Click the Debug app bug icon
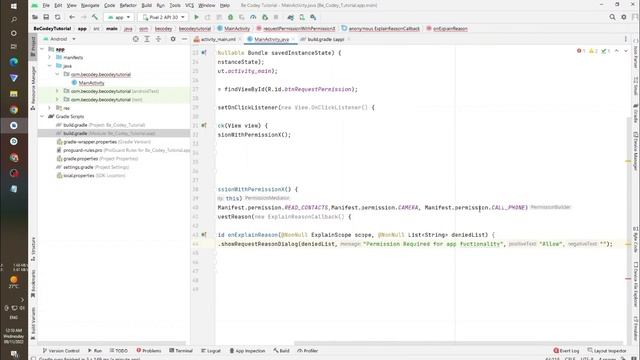The image size is (640, 360). coord(231,17)
